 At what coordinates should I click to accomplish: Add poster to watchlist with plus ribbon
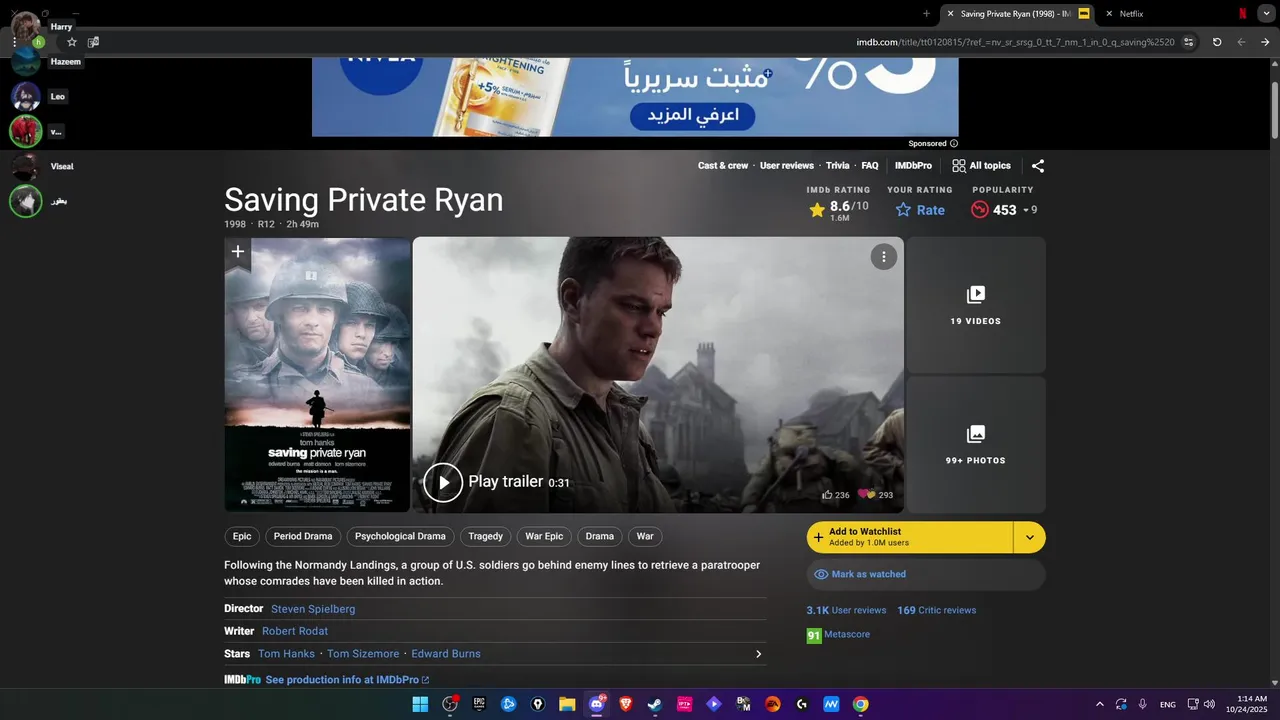click(x=238, y=252)
